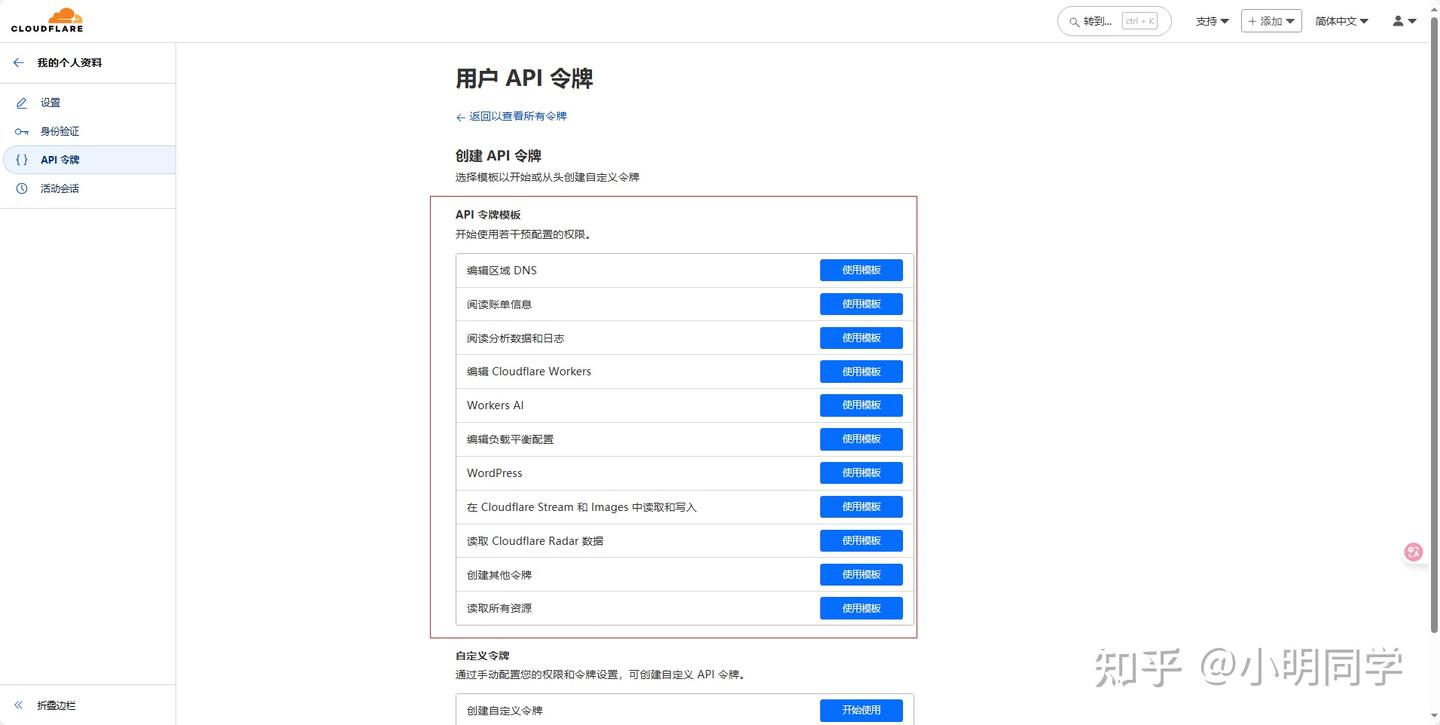
Task: Click 我的个人资料 sidebar header
Action: coord(69,63)
